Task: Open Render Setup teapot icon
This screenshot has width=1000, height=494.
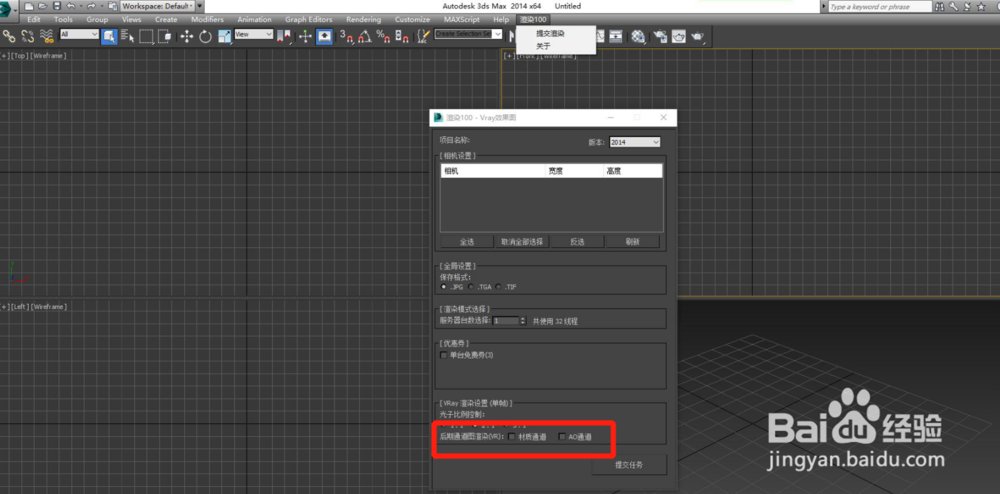Action: [x=660, y=36]
